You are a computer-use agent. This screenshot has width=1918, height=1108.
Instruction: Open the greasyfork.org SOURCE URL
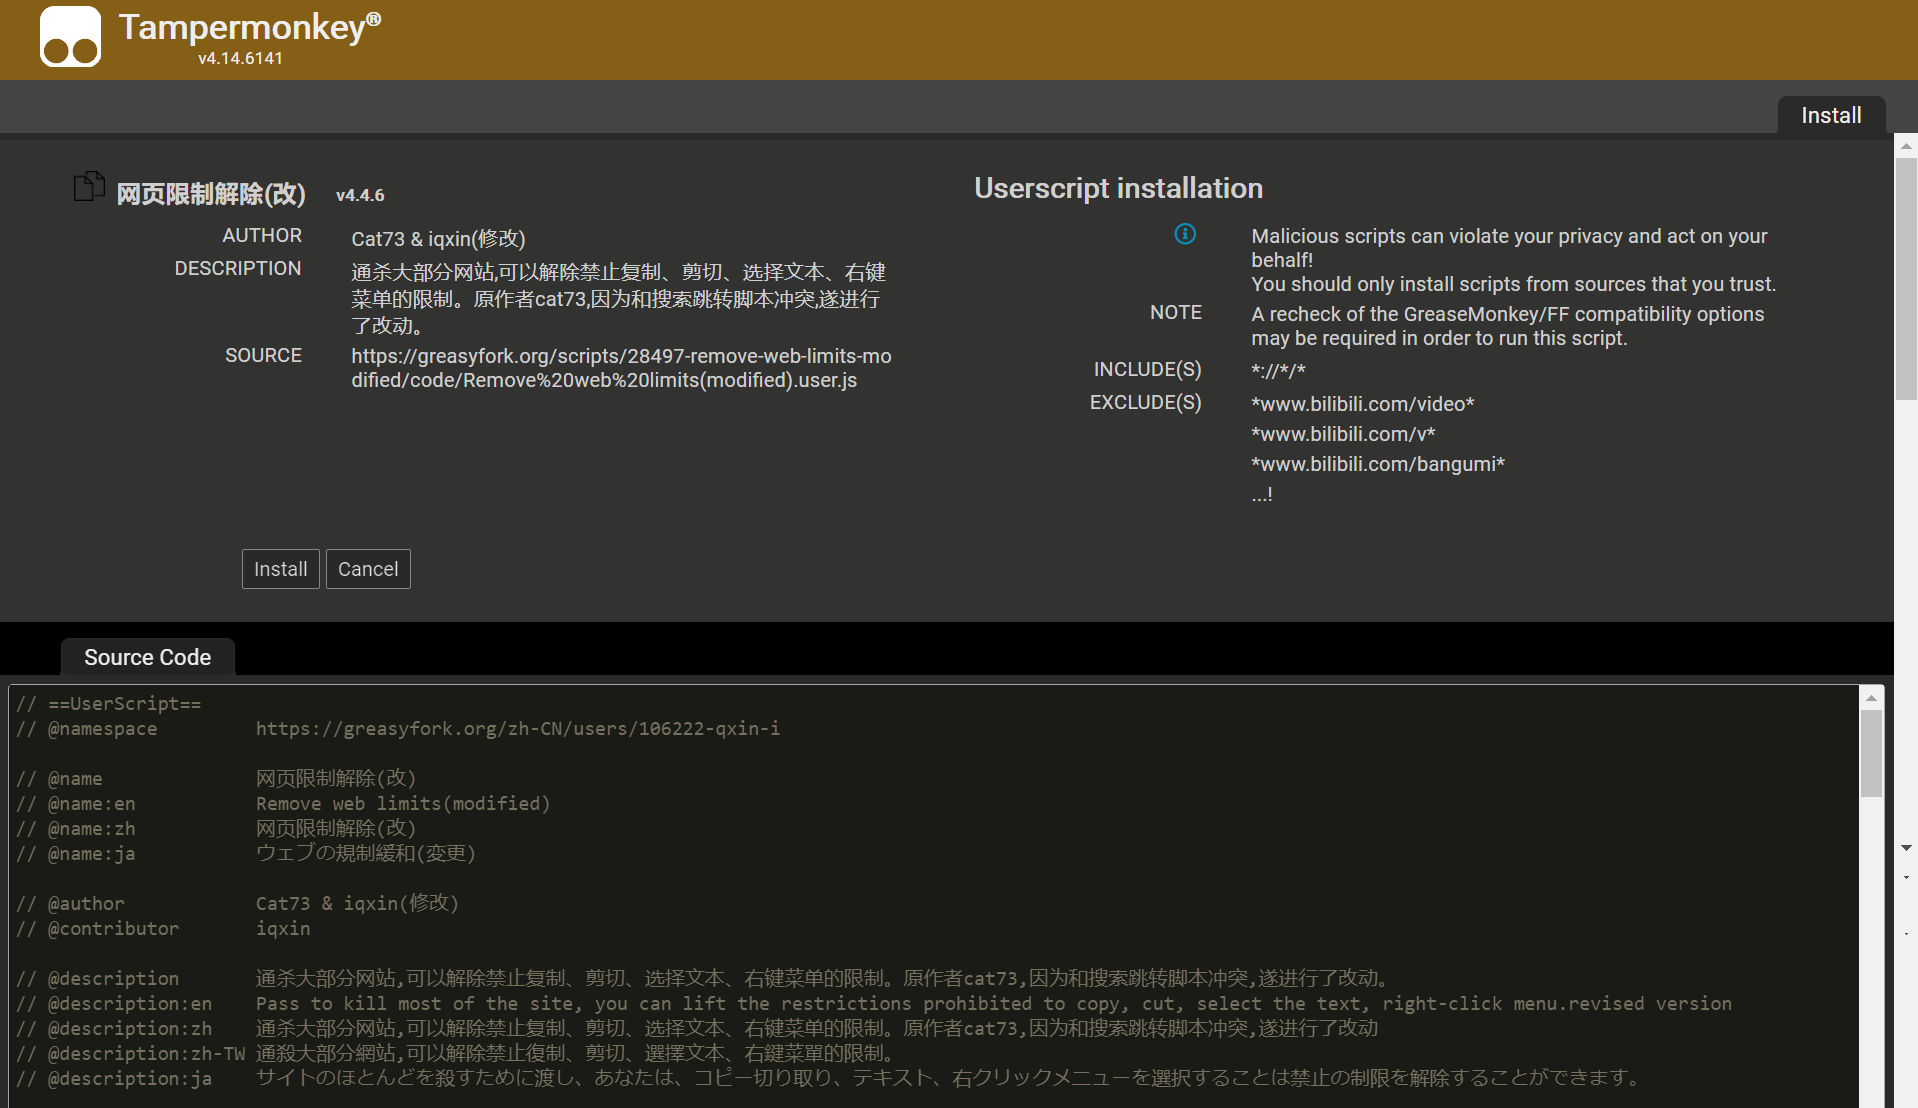(621, 368)
